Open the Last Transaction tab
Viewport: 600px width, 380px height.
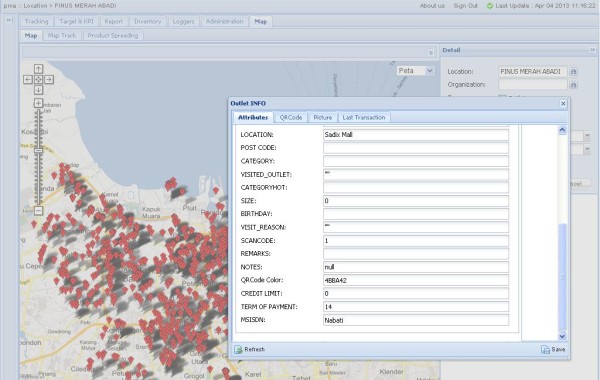[364, 117]
